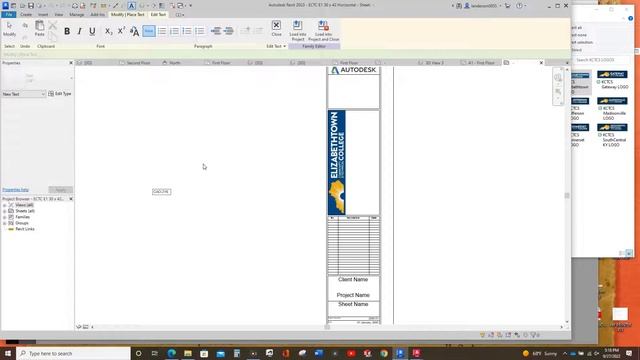
Task: Click the Client Name label in title block
Action: 353,280
